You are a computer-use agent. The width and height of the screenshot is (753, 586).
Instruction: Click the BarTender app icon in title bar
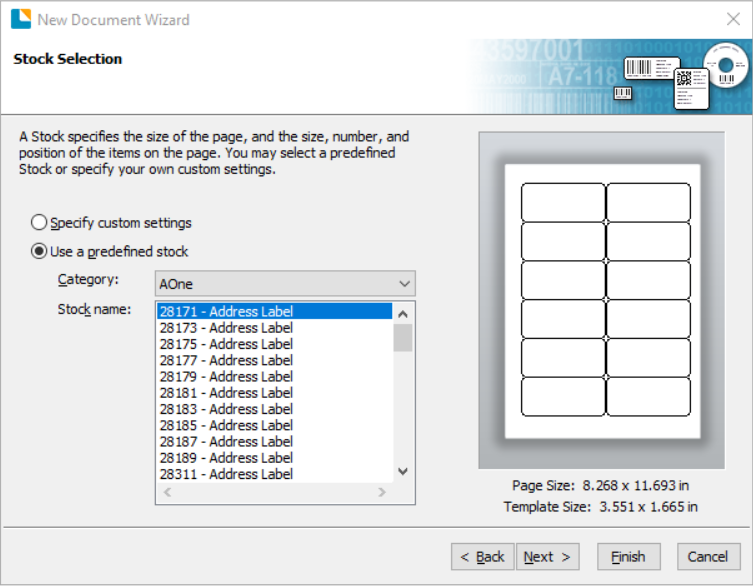click(21, 19)
